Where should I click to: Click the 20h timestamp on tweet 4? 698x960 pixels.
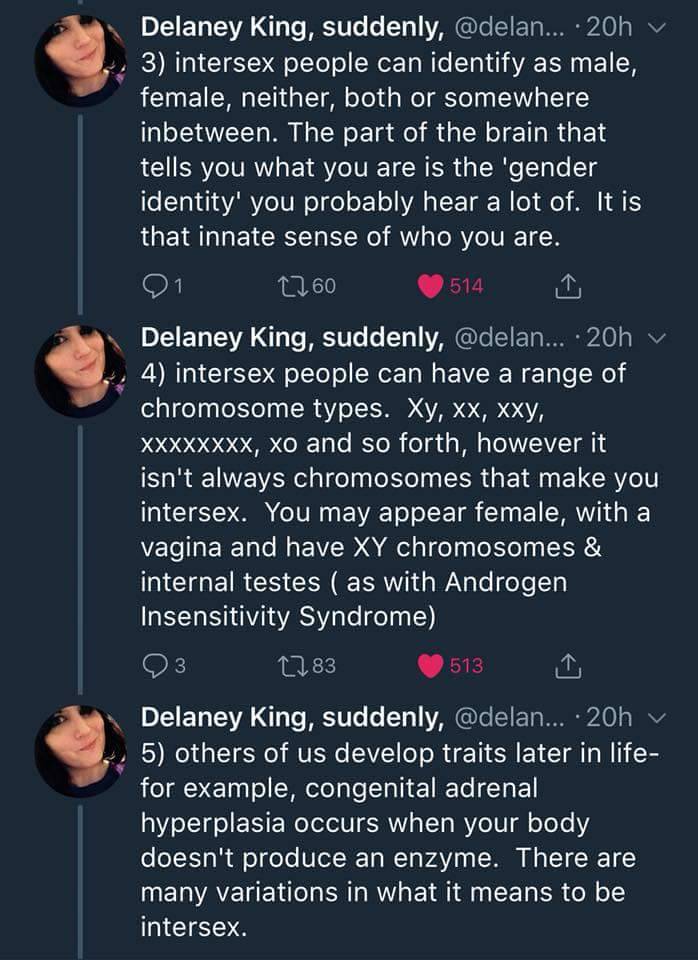610,338
